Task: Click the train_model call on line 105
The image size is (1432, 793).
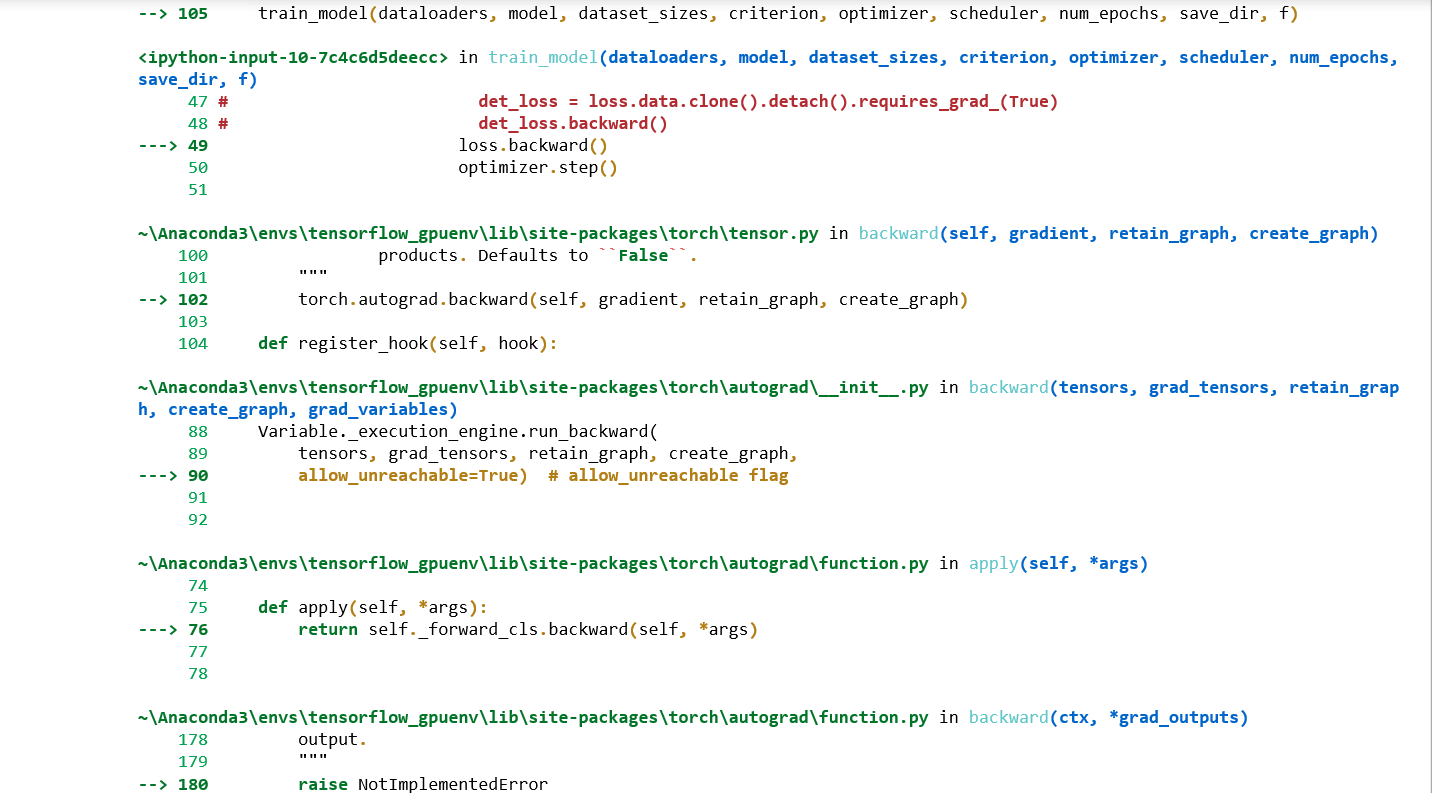Action: tap(778, 13)
